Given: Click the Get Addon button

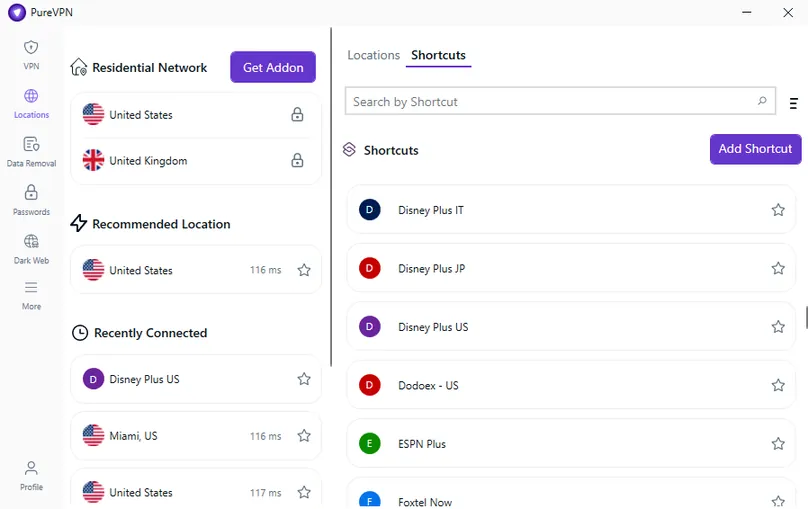Looking at the screenshot, I should click(273, 67).
